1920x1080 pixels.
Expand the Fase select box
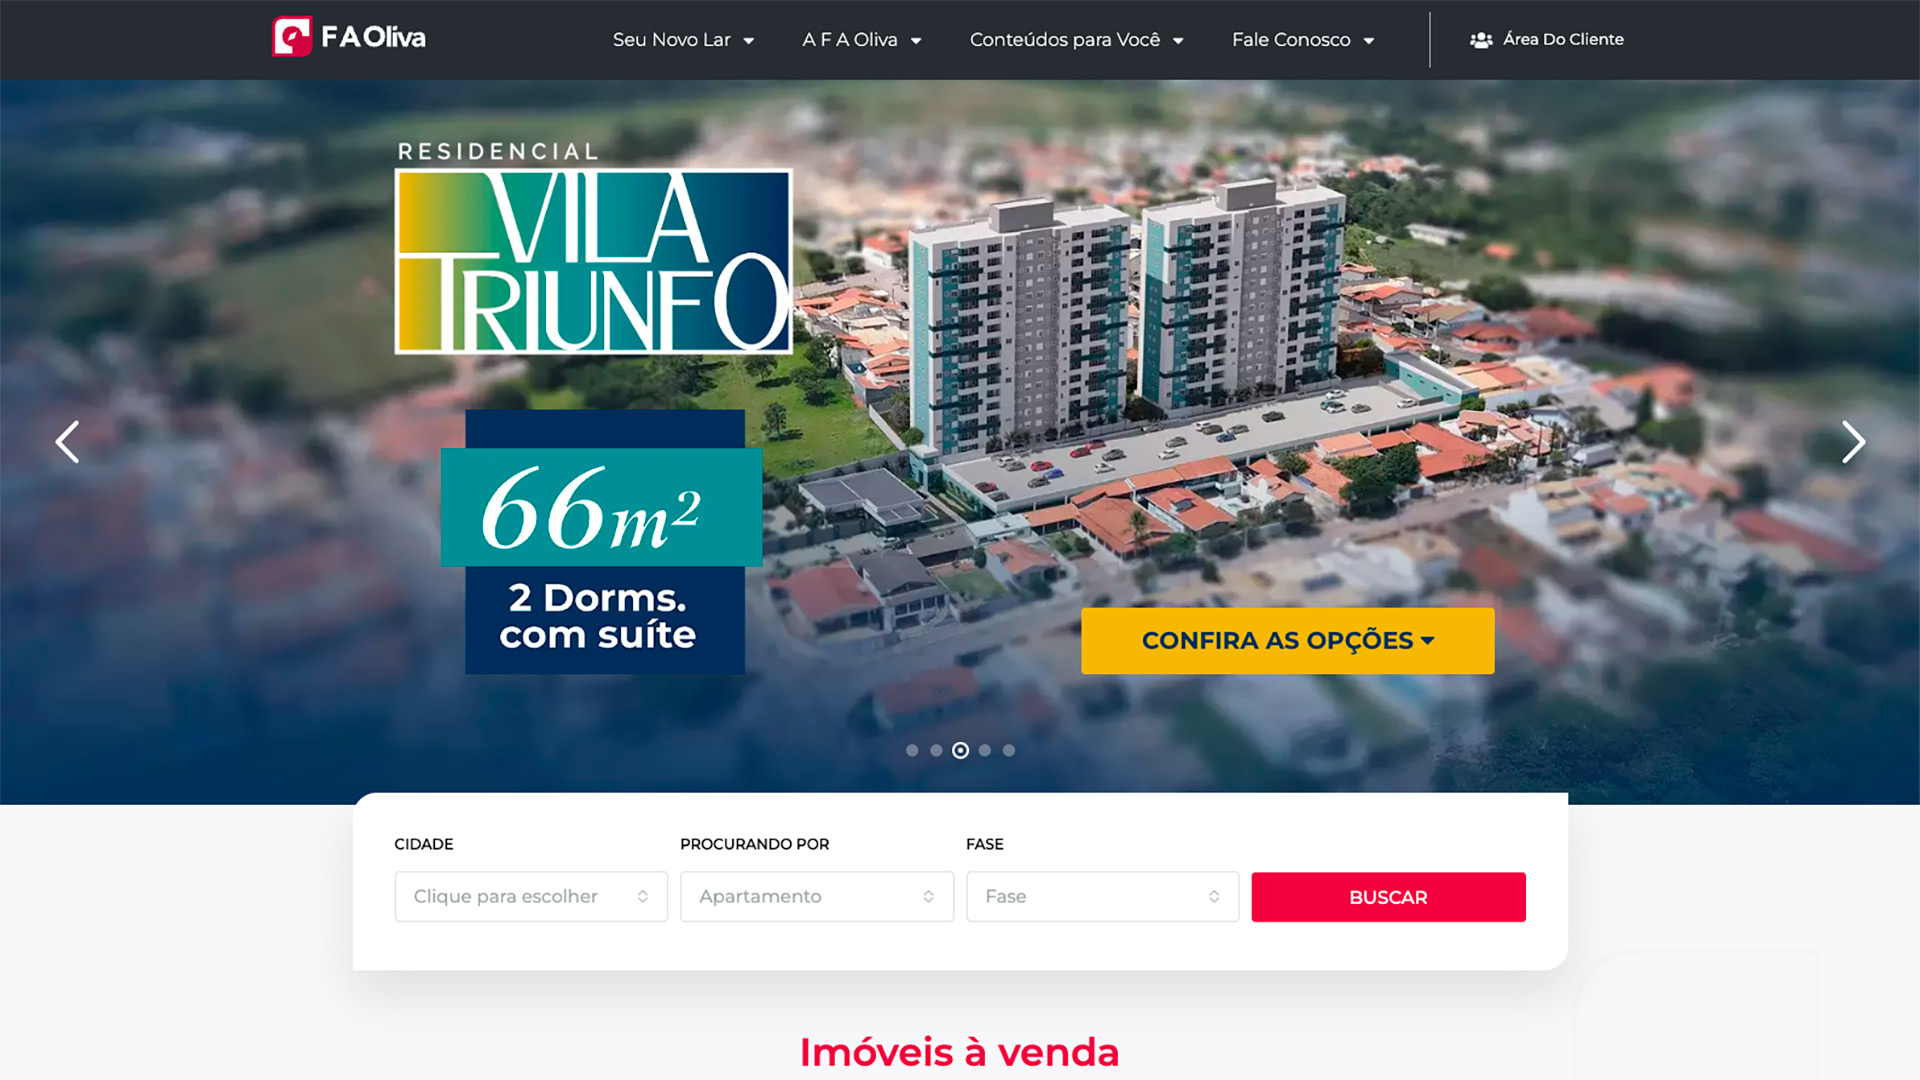(1102, 897)
